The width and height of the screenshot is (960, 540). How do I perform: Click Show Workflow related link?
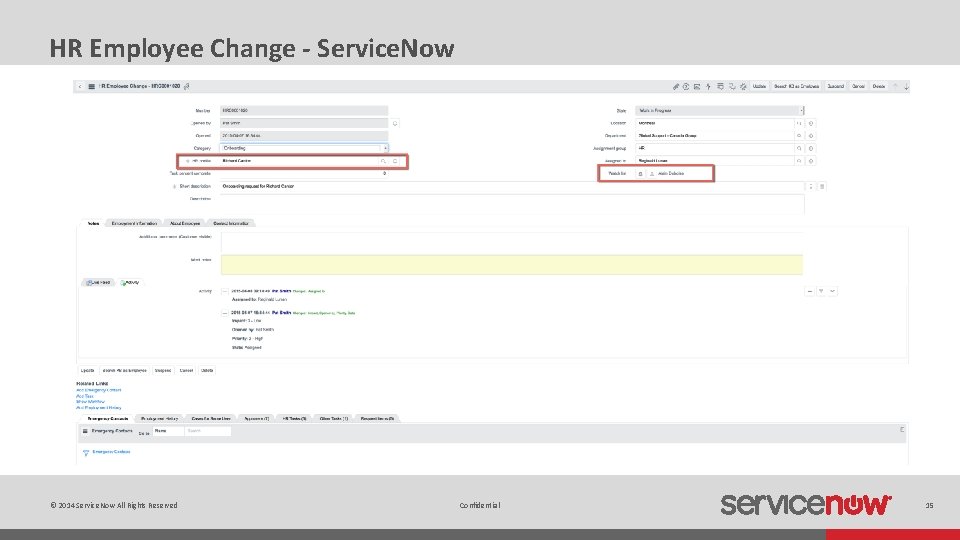click(90, 402)
